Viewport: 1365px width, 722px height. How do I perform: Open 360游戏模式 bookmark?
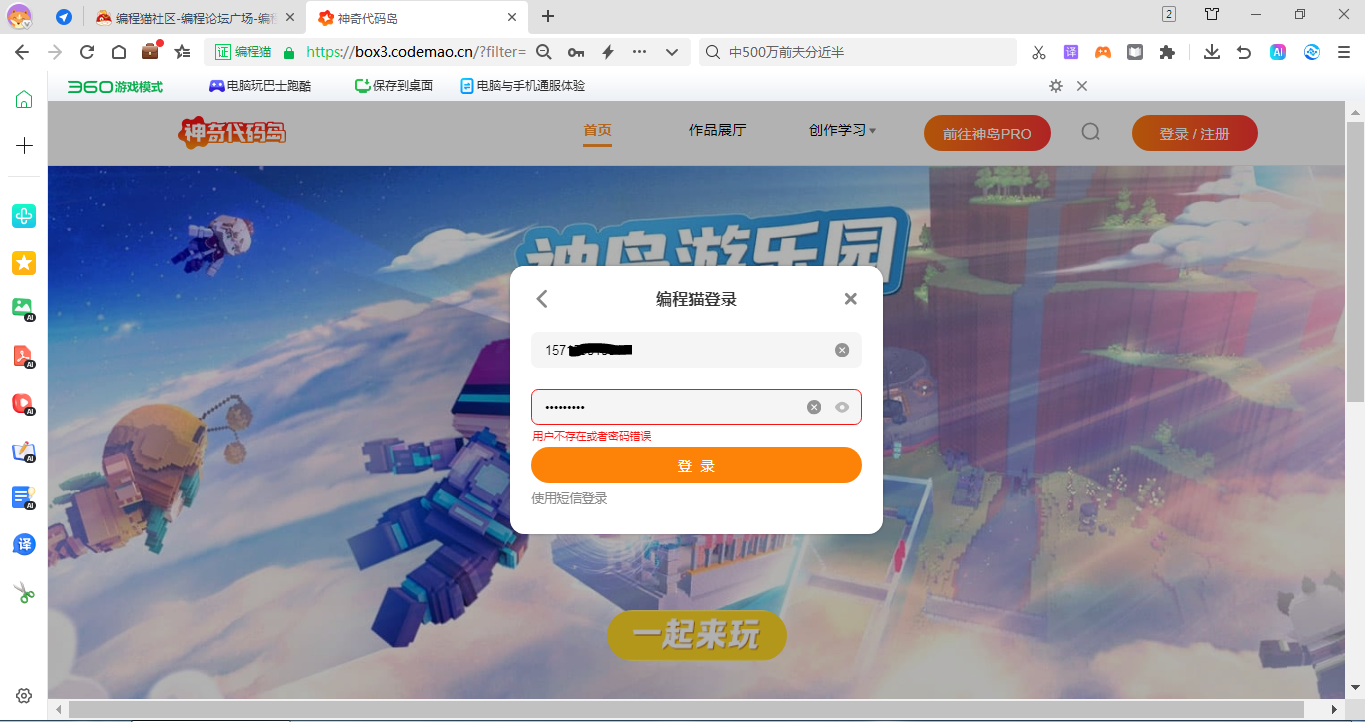point(115,87)
